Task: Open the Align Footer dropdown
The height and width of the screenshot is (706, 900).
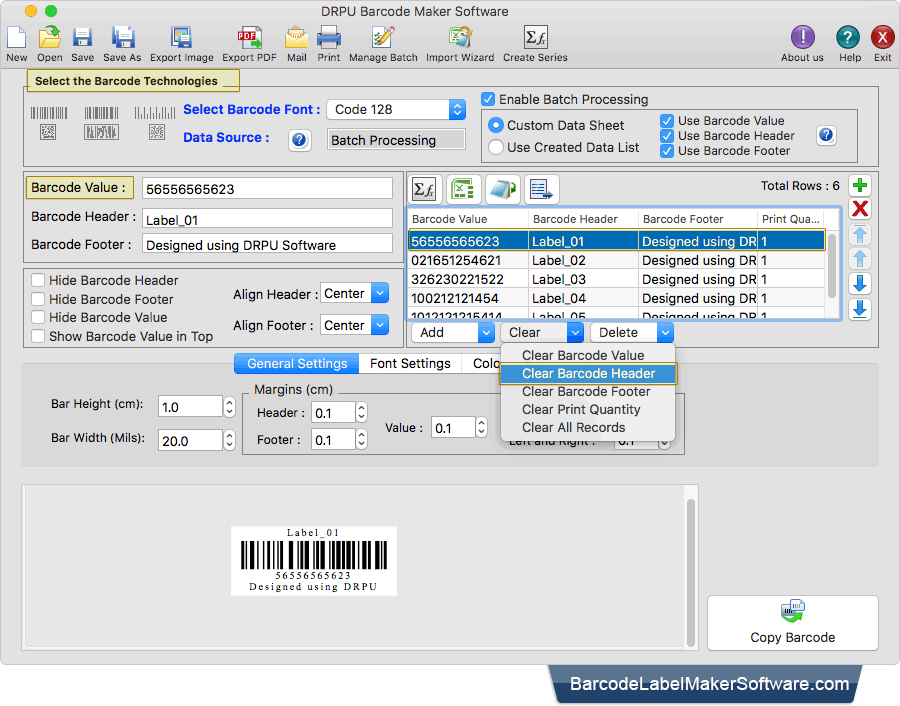Action: pos(355,325)
